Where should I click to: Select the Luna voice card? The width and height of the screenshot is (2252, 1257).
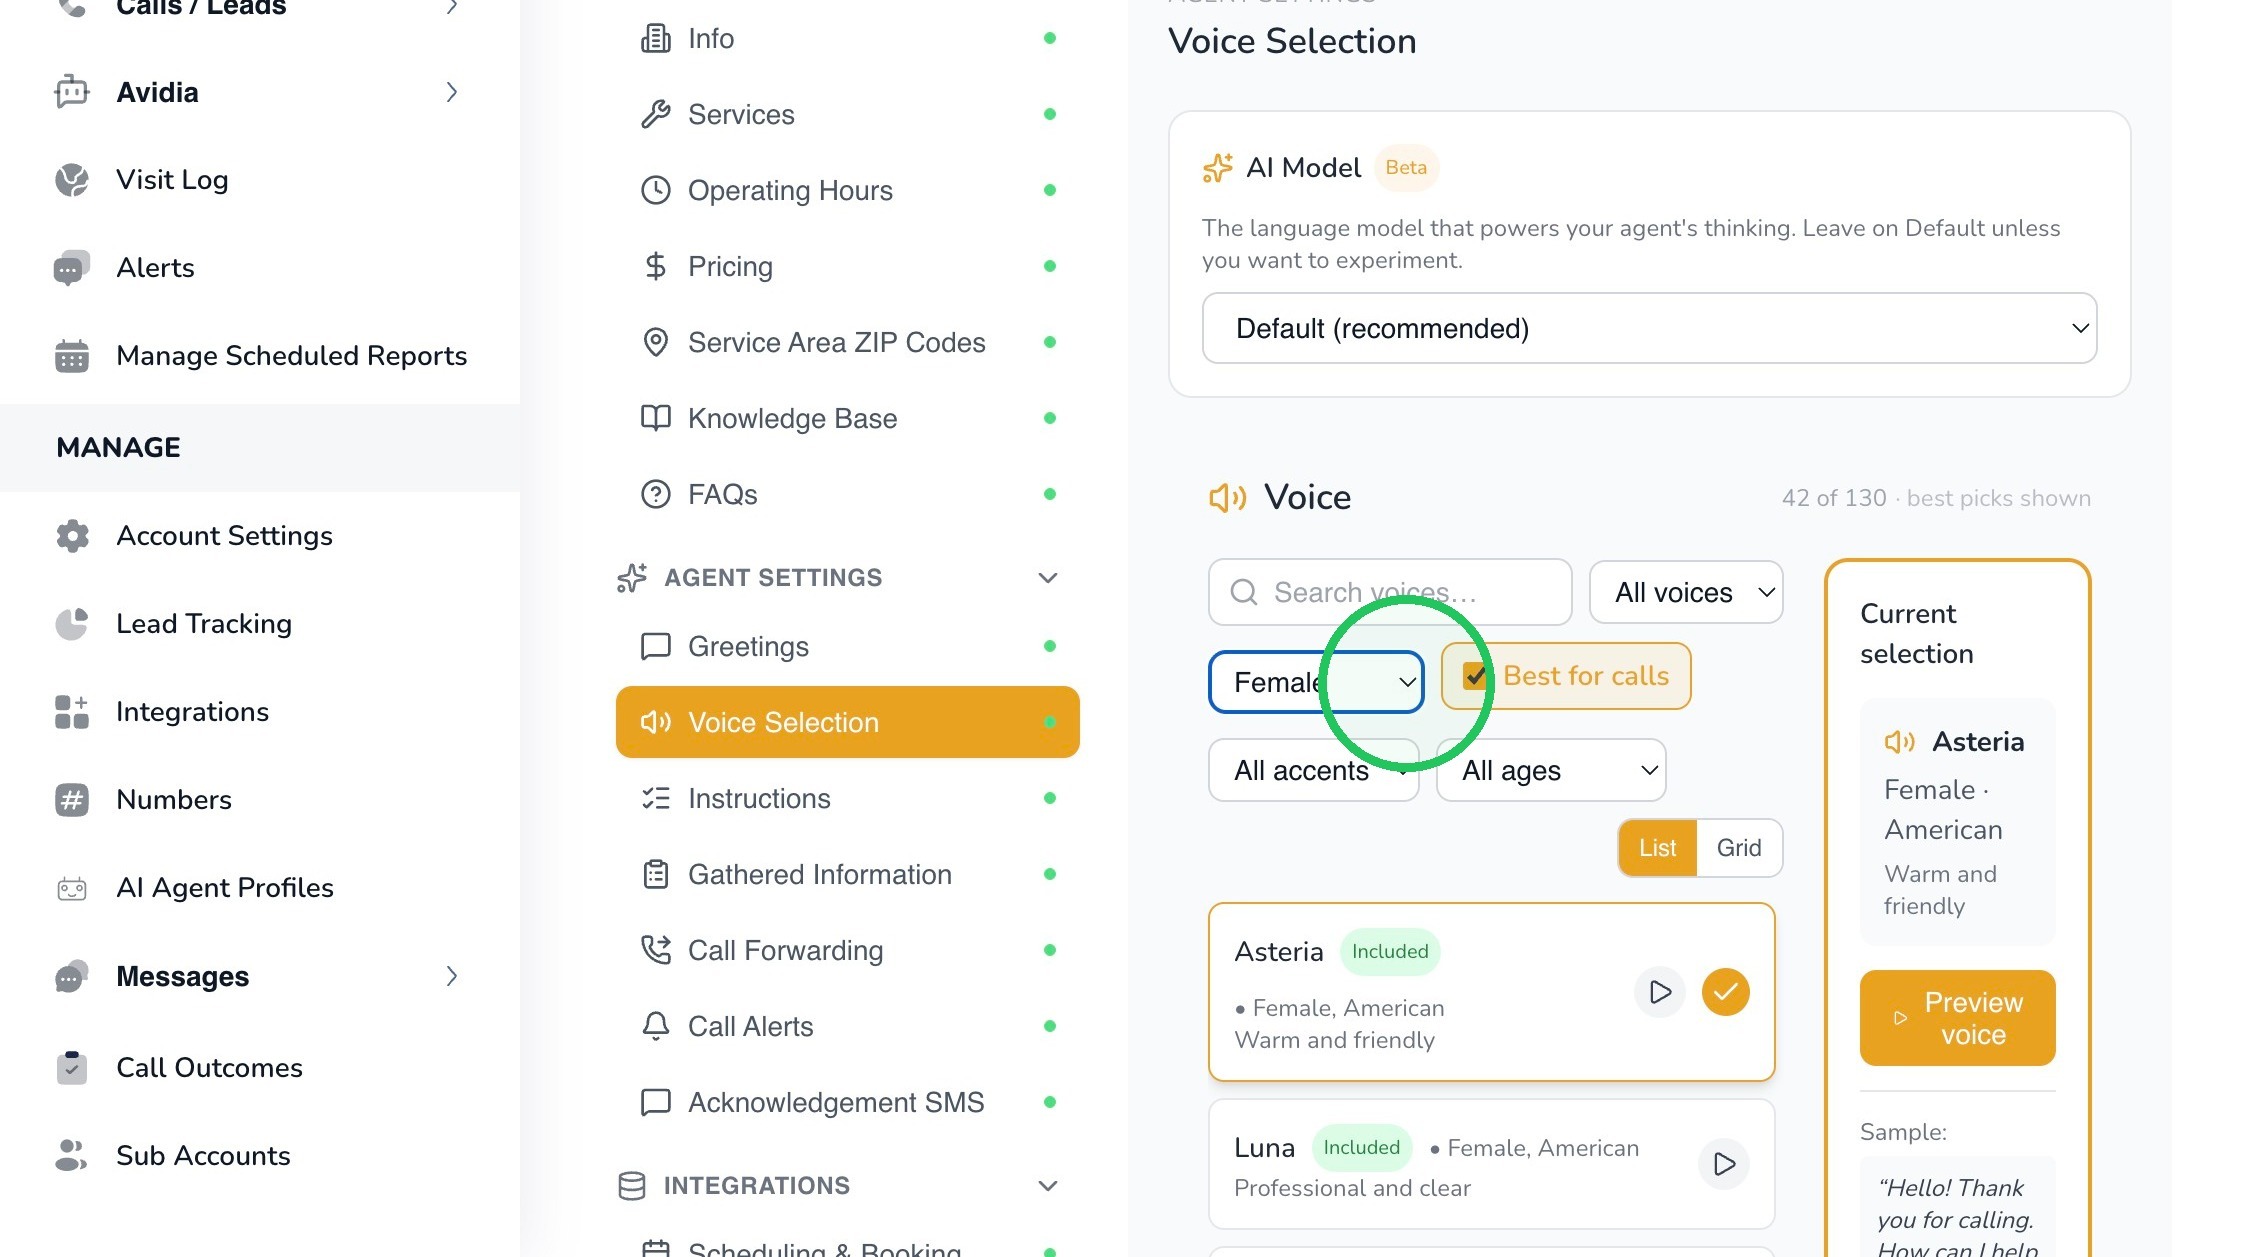click(x=1491, y=1164)
